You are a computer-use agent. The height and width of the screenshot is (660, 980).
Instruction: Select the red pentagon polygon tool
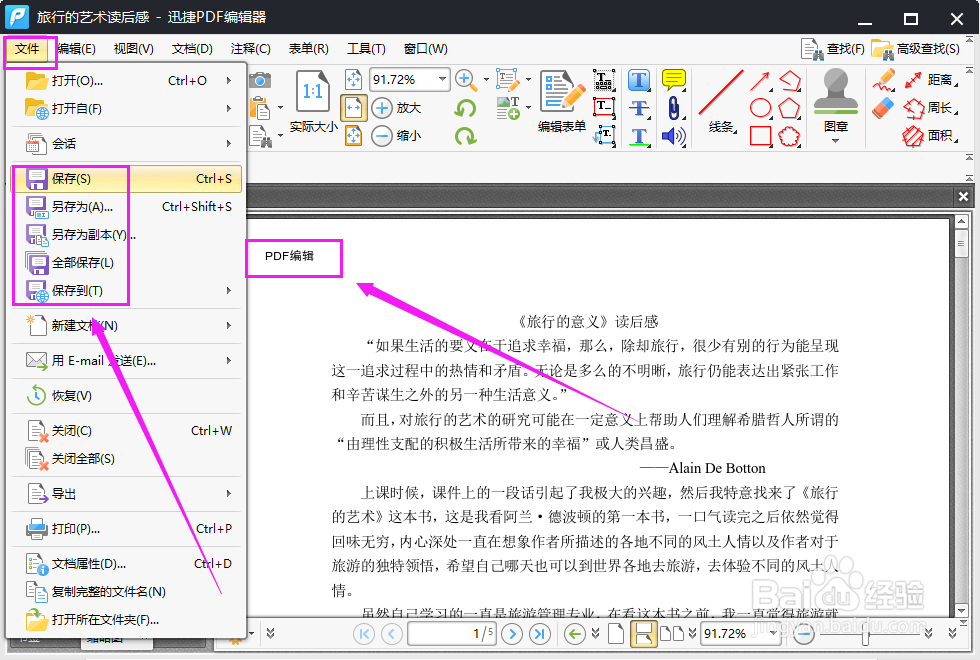tap(789, 108)
